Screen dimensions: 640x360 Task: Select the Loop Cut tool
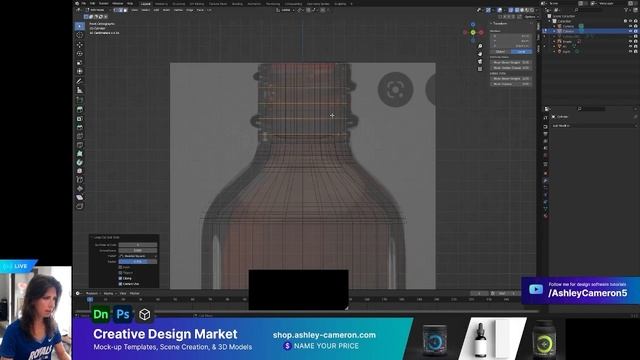(80, 136)
